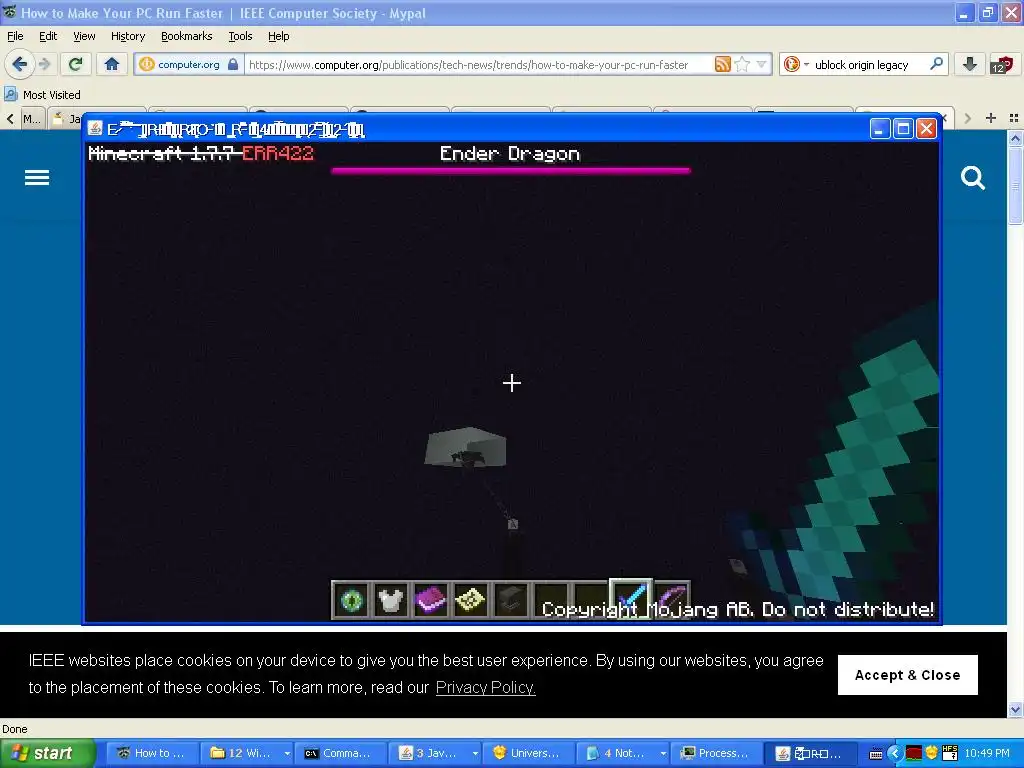Select the Eye of Ender hotbar slot

[351, 600]
